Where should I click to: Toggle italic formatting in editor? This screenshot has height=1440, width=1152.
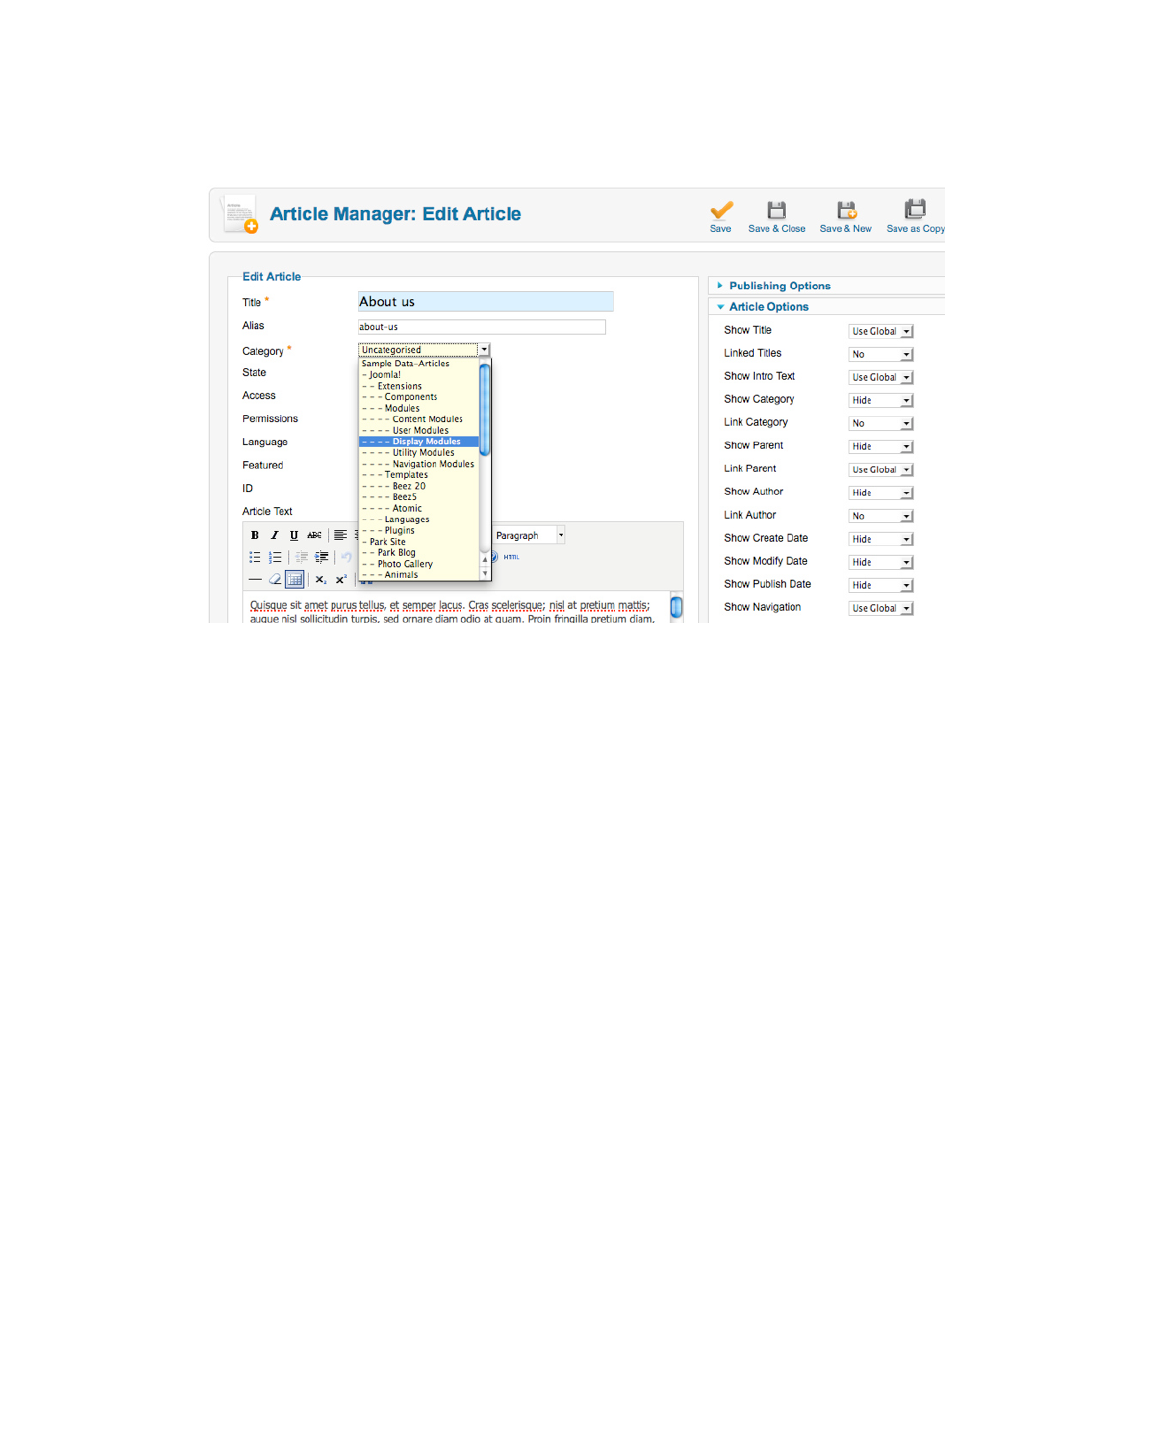274,536
